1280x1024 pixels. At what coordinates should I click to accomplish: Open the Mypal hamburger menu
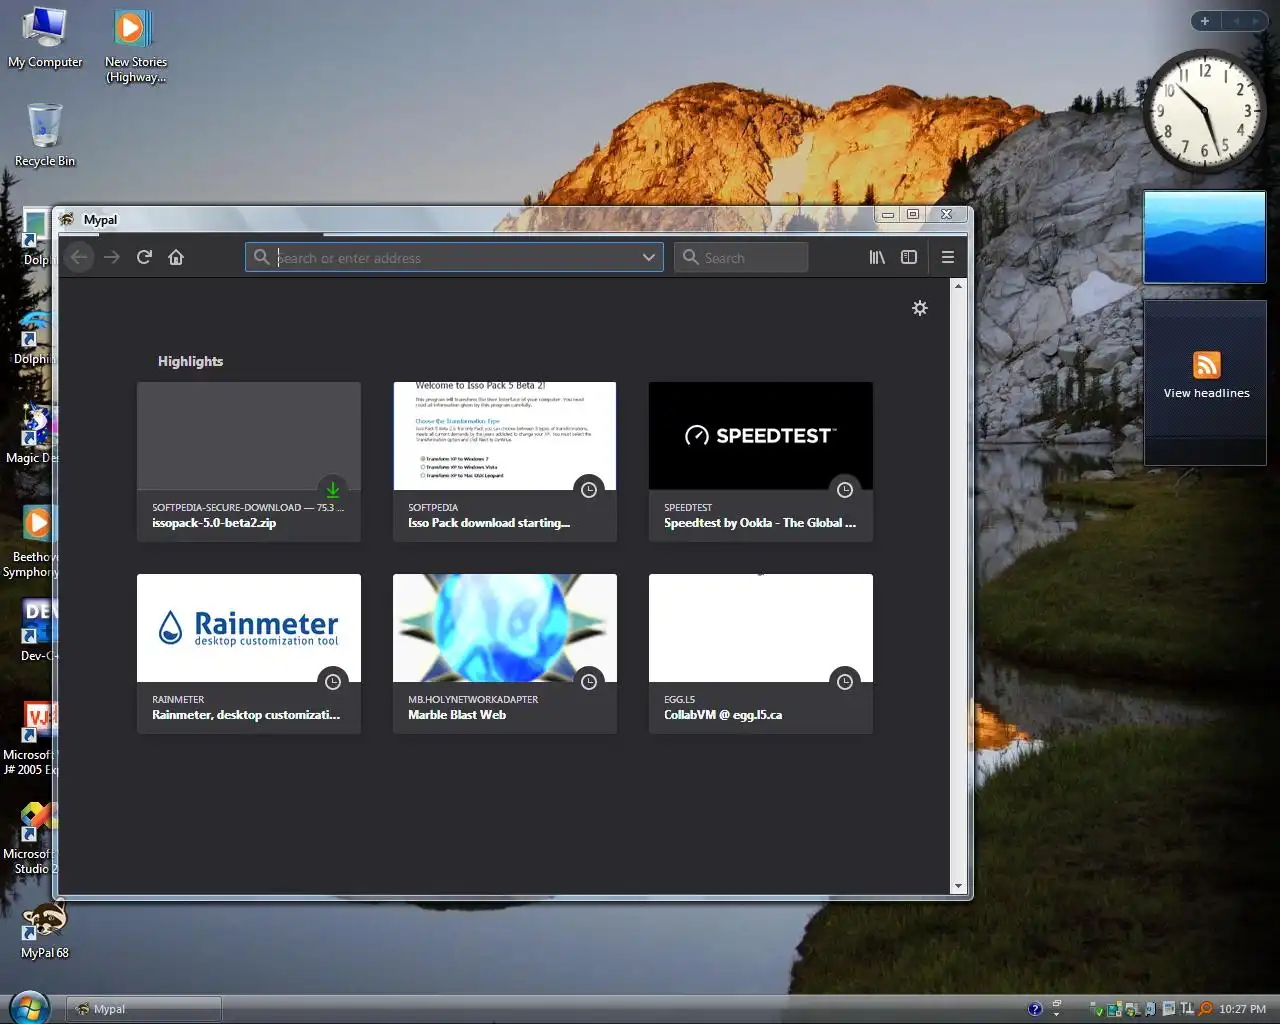(x=948, y=257)
